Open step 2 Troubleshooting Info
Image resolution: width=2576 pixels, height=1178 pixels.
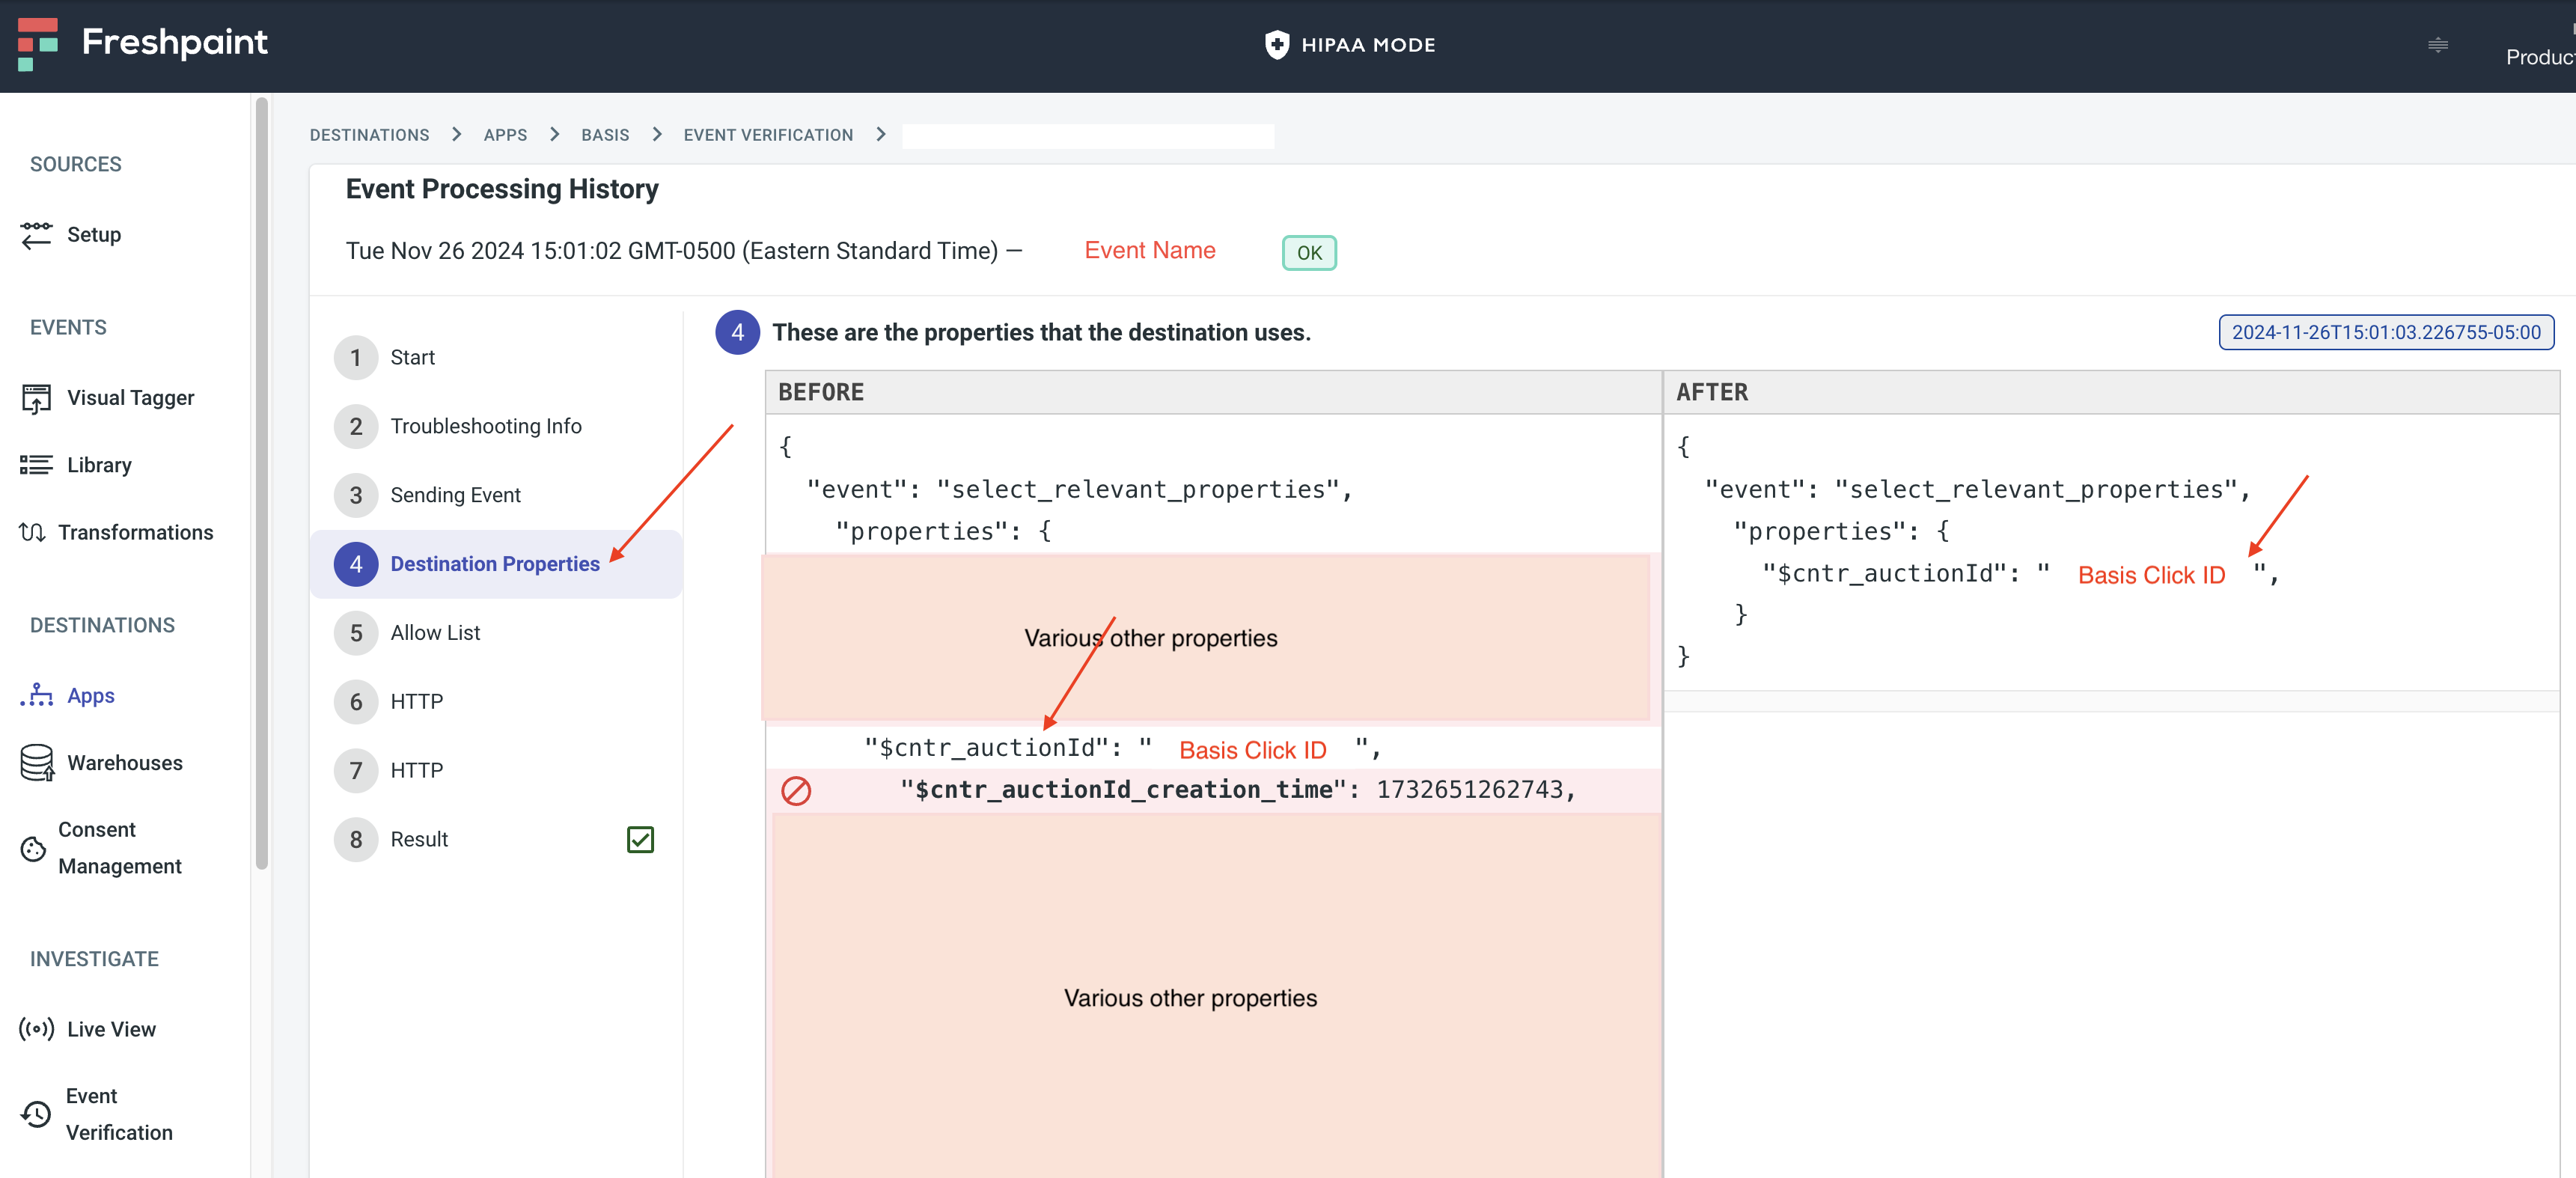point(496,427)
